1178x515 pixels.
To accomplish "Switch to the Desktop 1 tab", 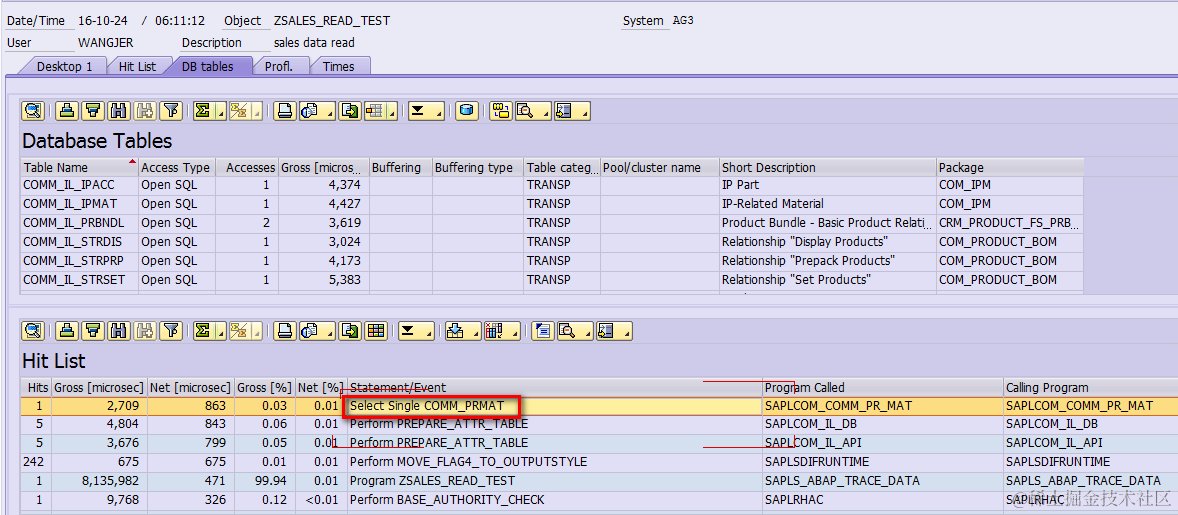I will click(65, 66).
